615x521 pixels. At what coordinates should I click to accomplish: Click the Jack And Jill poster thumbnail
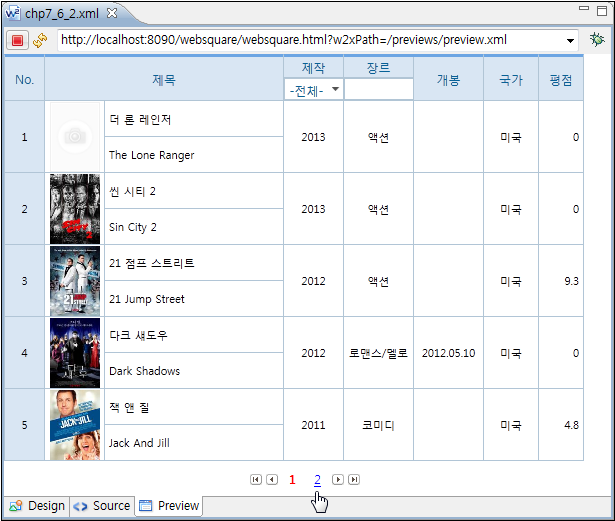pos(75,425)
